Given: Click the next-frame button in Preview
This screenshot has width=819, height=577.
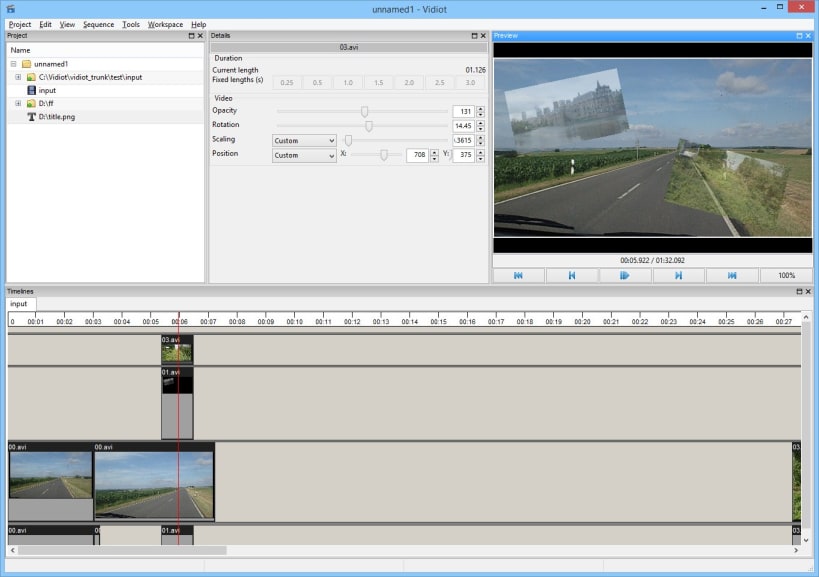Looking at the screenshot, I should (678, 275).
